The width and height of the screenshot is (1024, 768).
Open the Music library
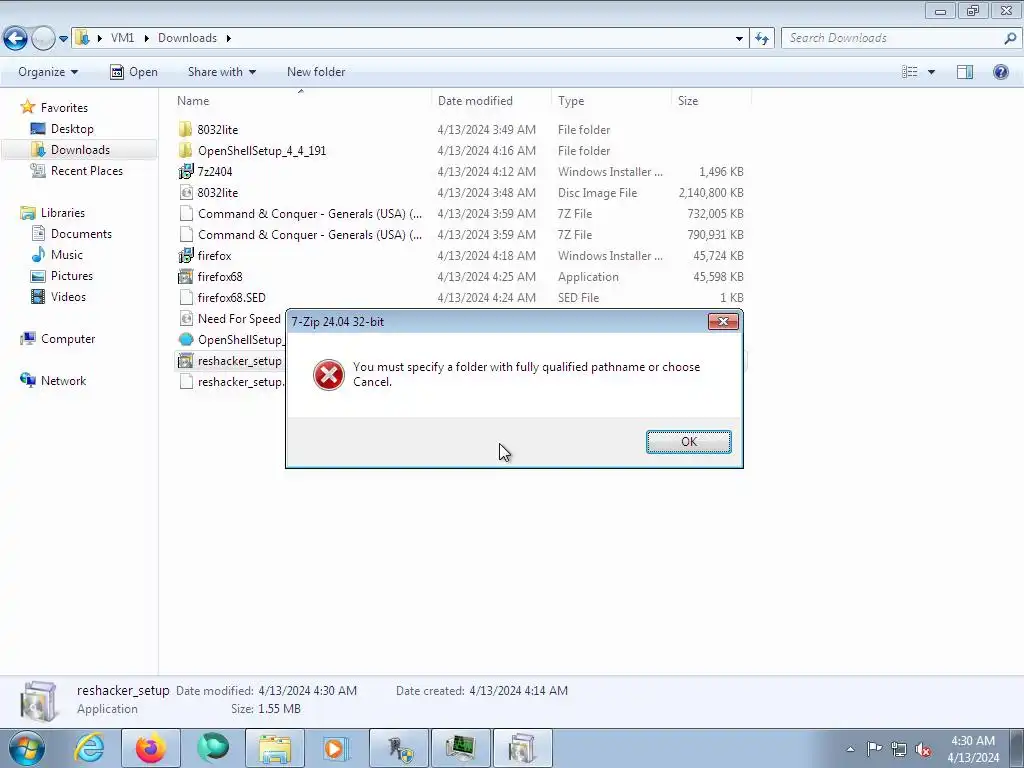[67, 255]
